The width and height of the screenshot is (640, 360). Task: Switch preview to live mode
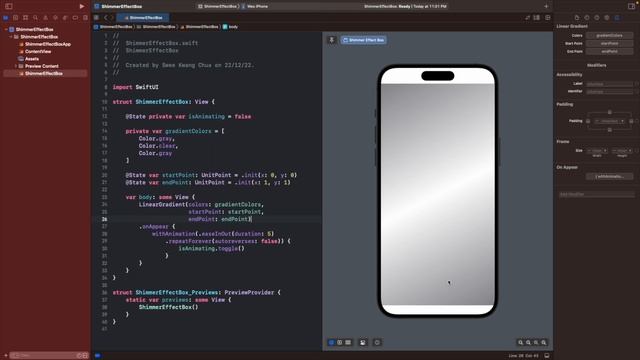pyautogui.click(x=331, y=342)
